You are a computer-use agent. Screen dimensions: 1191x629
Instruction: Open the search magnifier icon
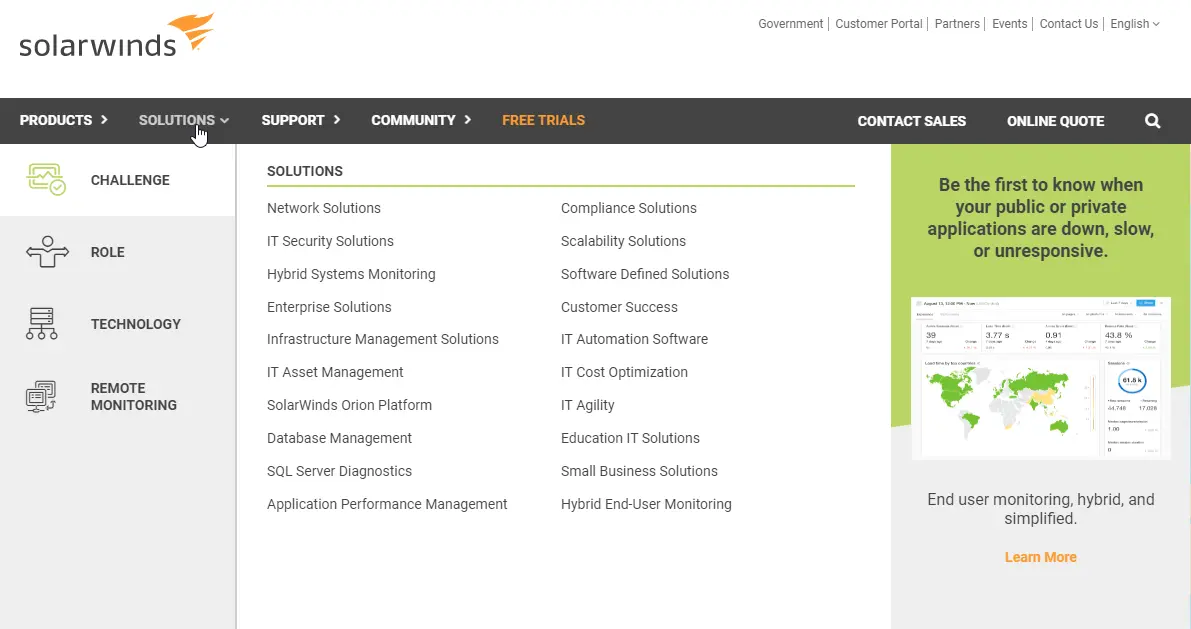click(x=1152, y=121)
